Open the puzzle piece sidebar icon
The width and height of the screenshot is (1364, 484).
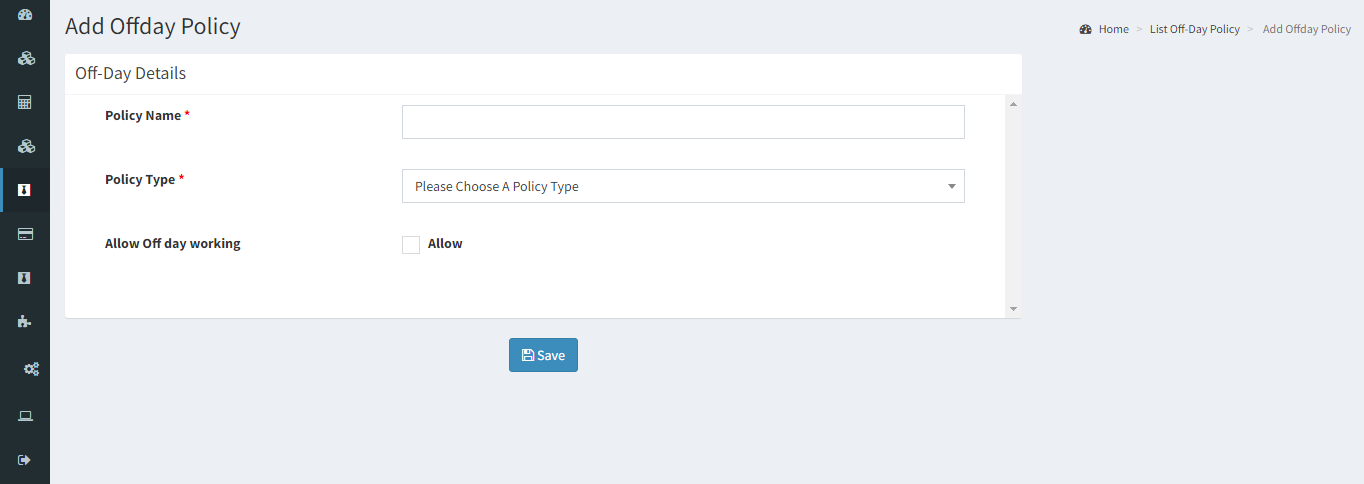[25, 322]
